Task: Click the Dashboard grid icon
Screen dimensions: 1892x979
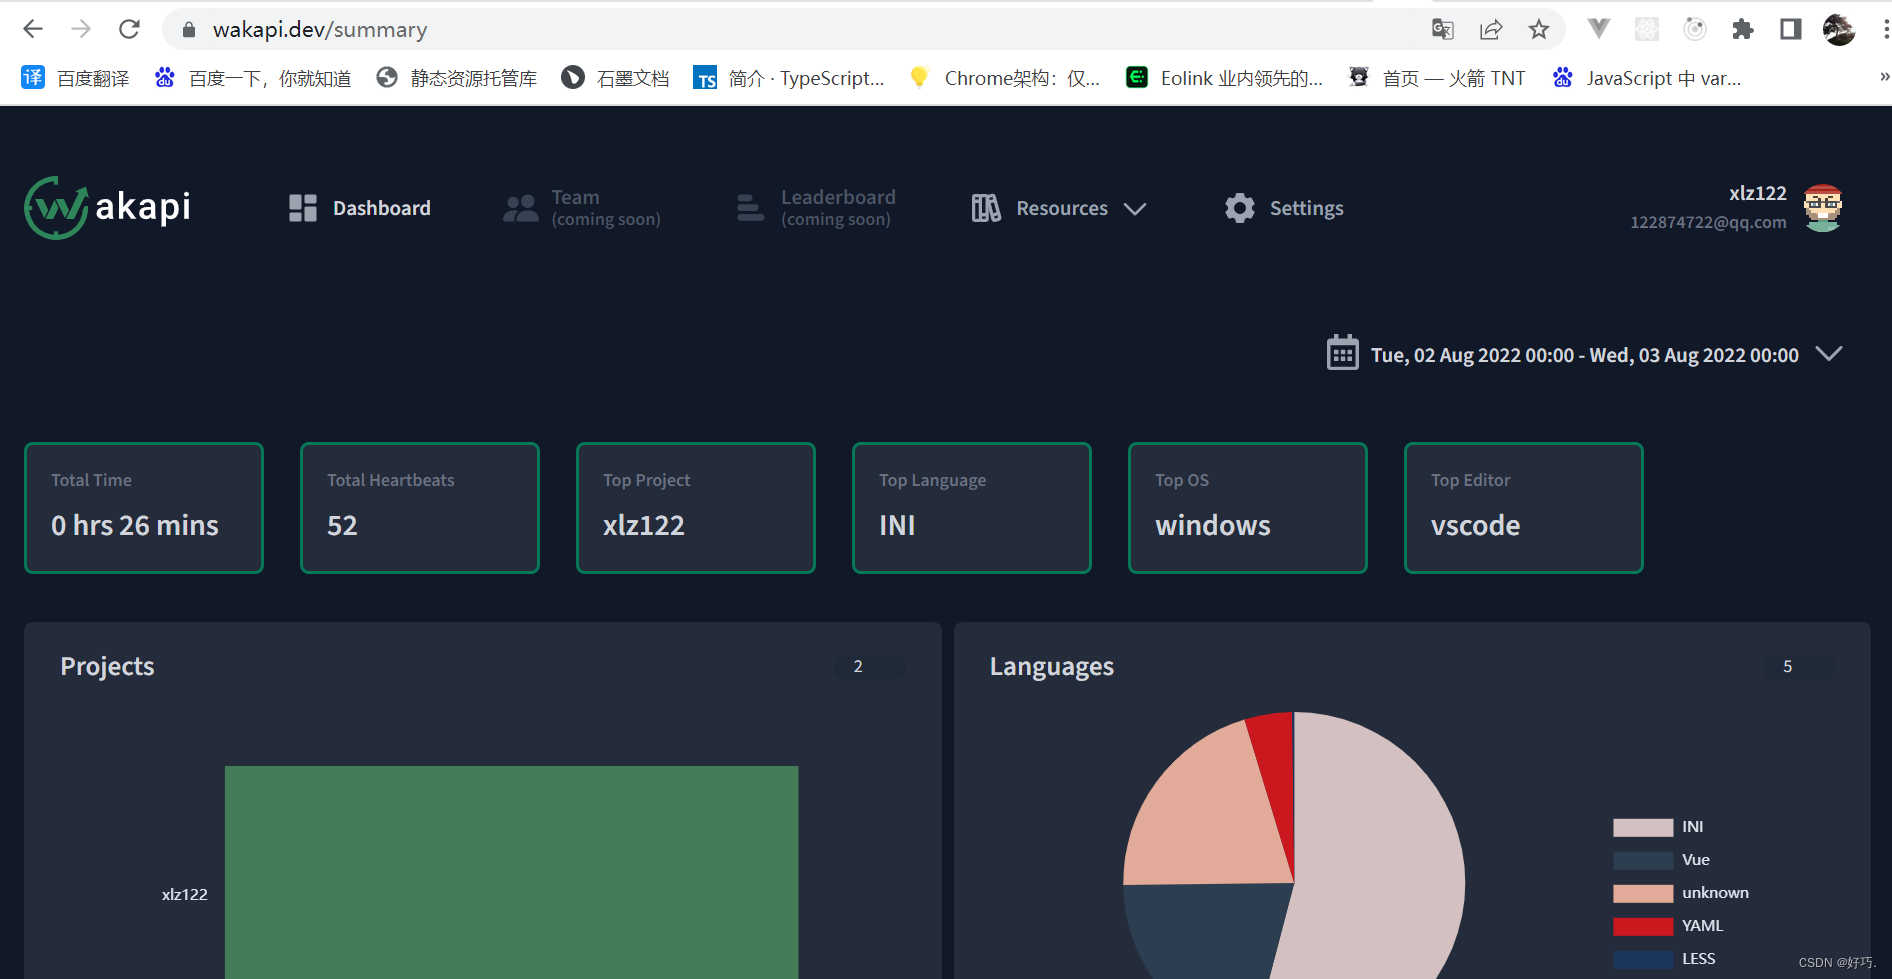Action: [x=303, y=208]
